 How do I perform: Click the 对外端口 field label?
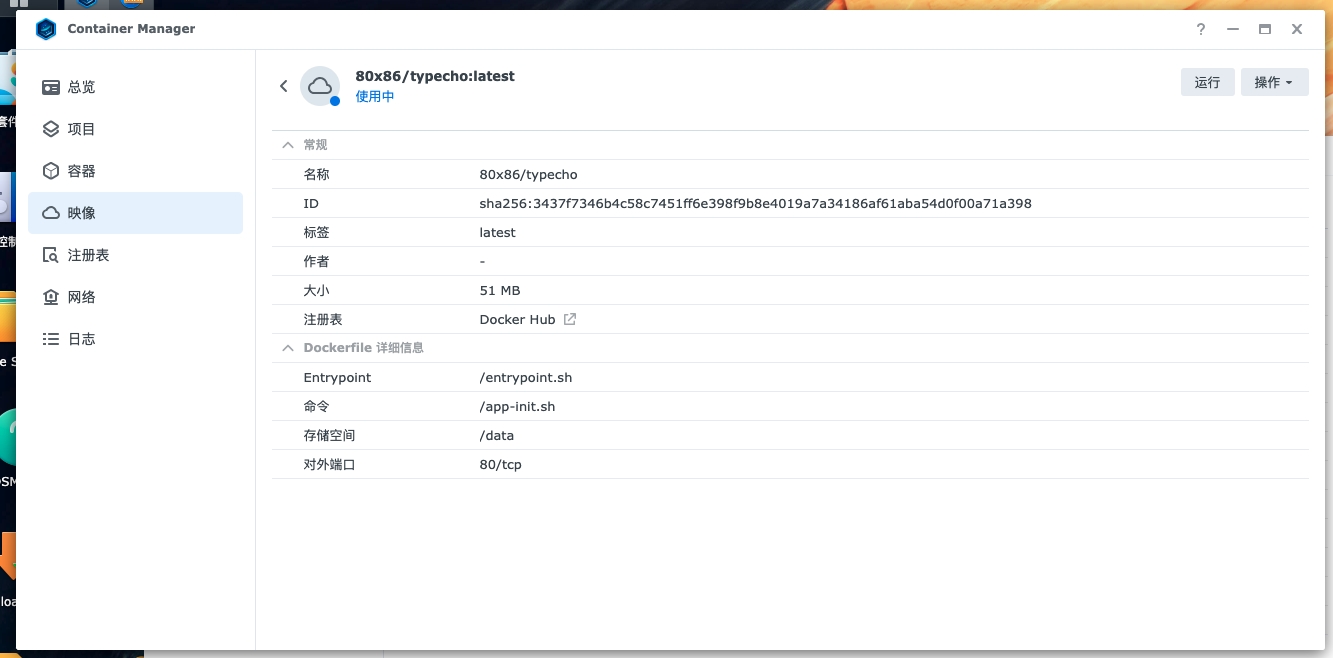pos(330,464)
